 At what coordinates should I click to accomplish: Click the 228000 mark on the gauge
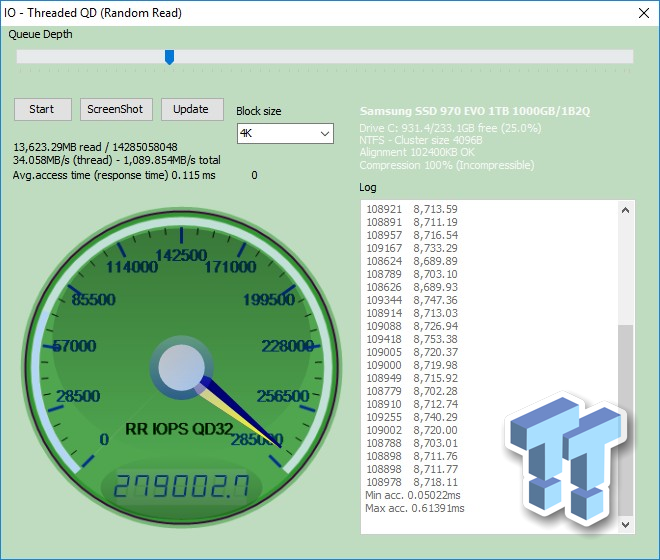tap(287, 346)
